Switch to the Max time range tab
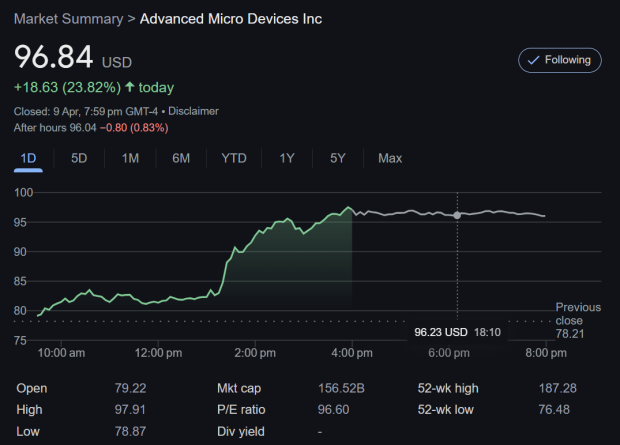This screenshot has height=445, width=620. (390, 159)
